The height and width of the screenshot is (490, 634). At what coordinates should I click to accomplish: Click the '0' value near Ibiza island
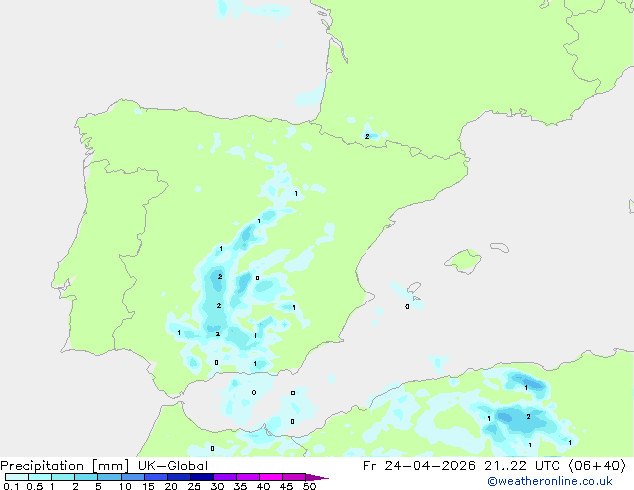407,306
